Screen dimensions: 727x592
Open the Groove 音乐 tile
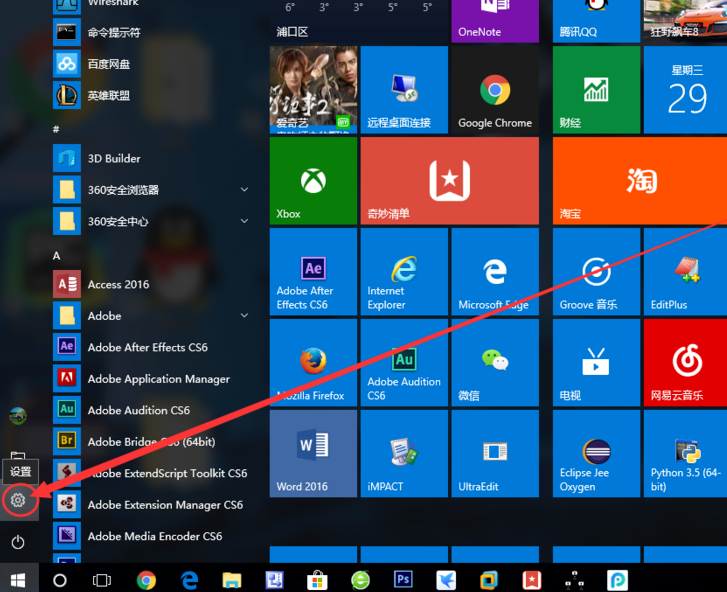596,272
